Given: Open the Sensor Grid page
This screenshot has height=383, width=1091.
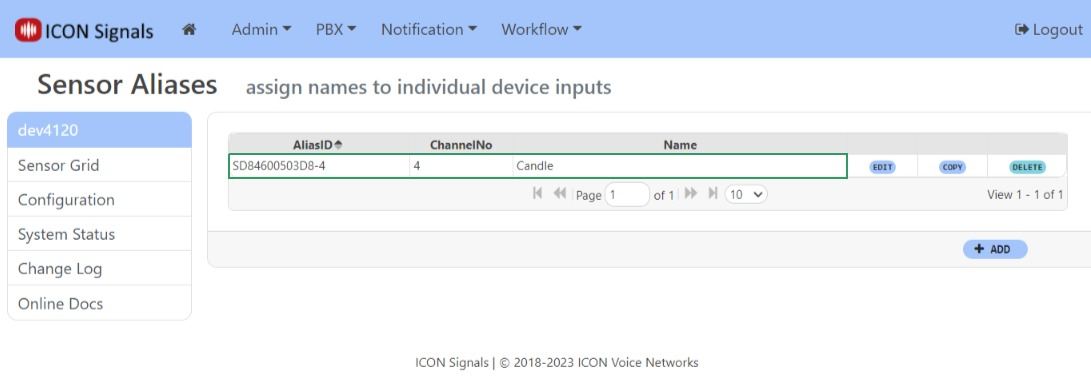Looking at the screenshot, I should pyautogui.click(x=99, y=165).
